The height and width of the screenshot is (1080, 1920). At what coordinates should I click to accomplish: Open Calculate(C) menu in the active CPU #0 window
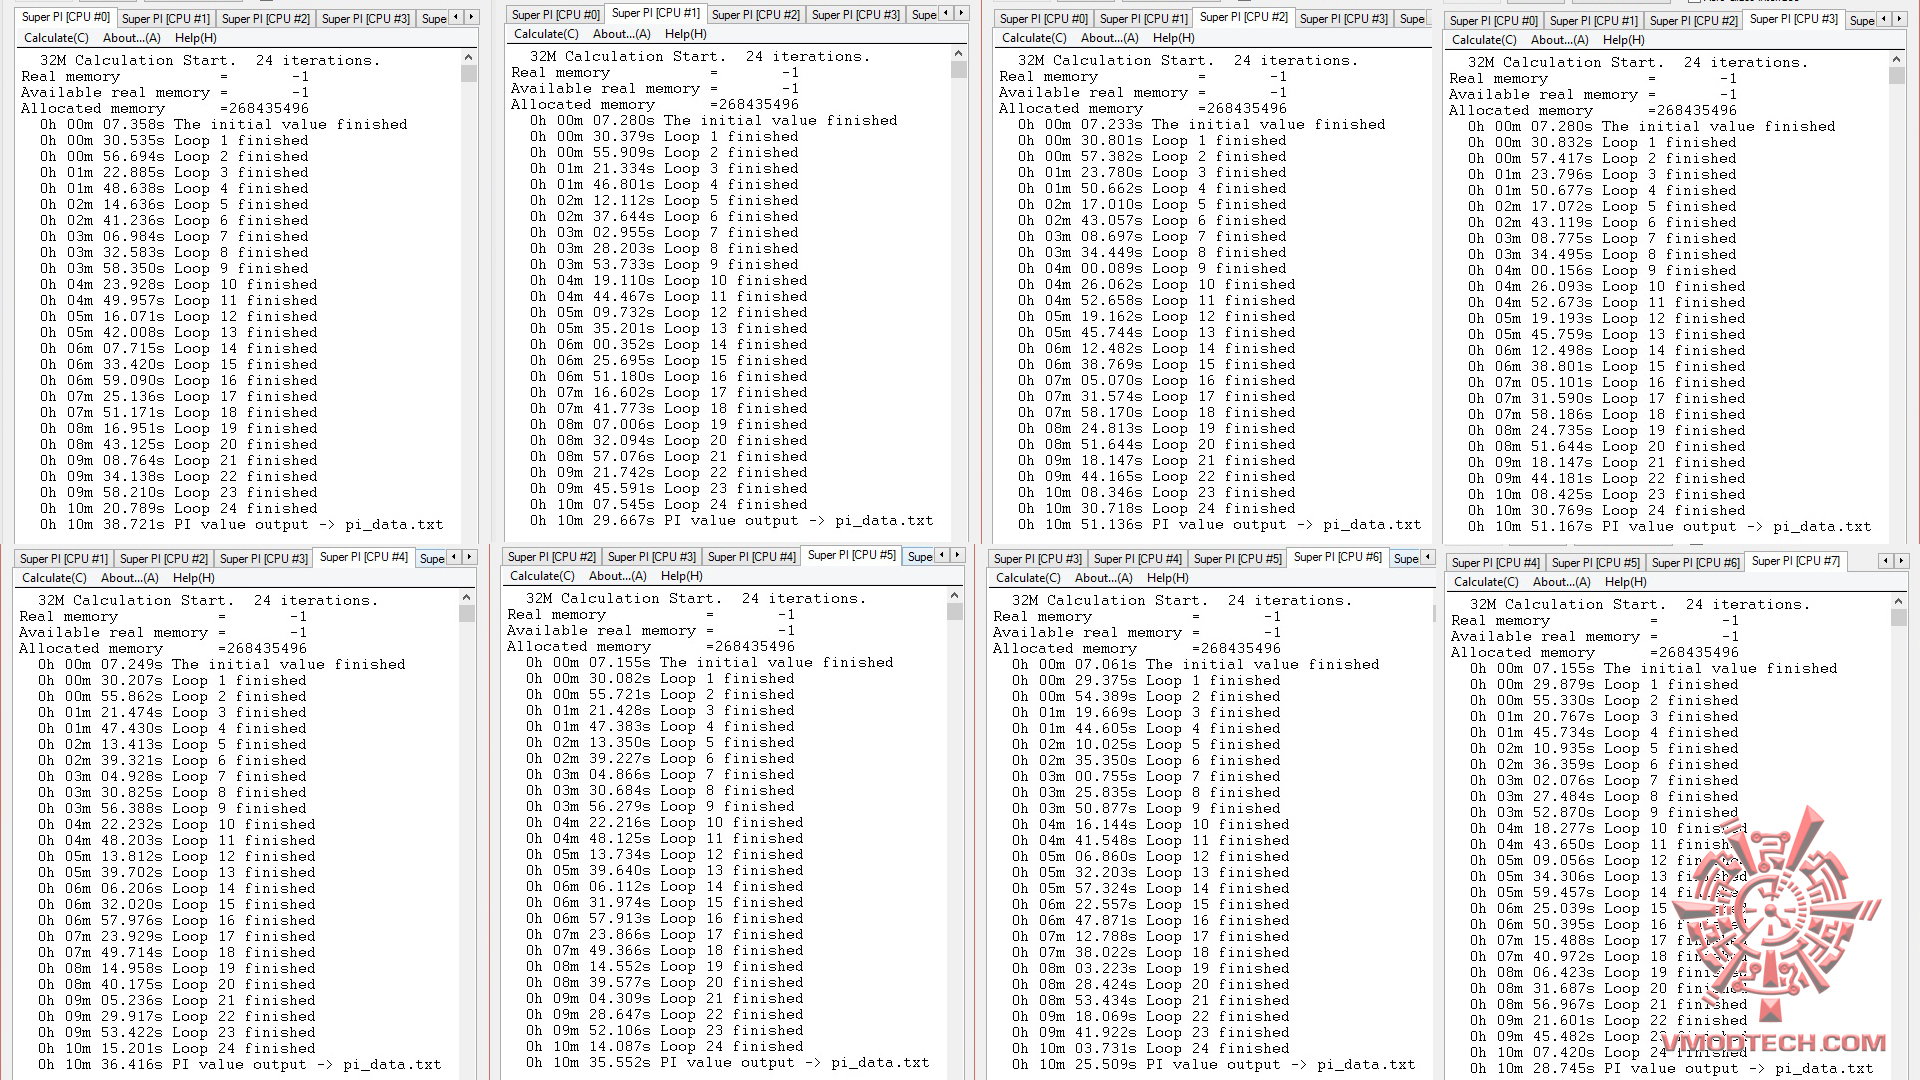56,38
